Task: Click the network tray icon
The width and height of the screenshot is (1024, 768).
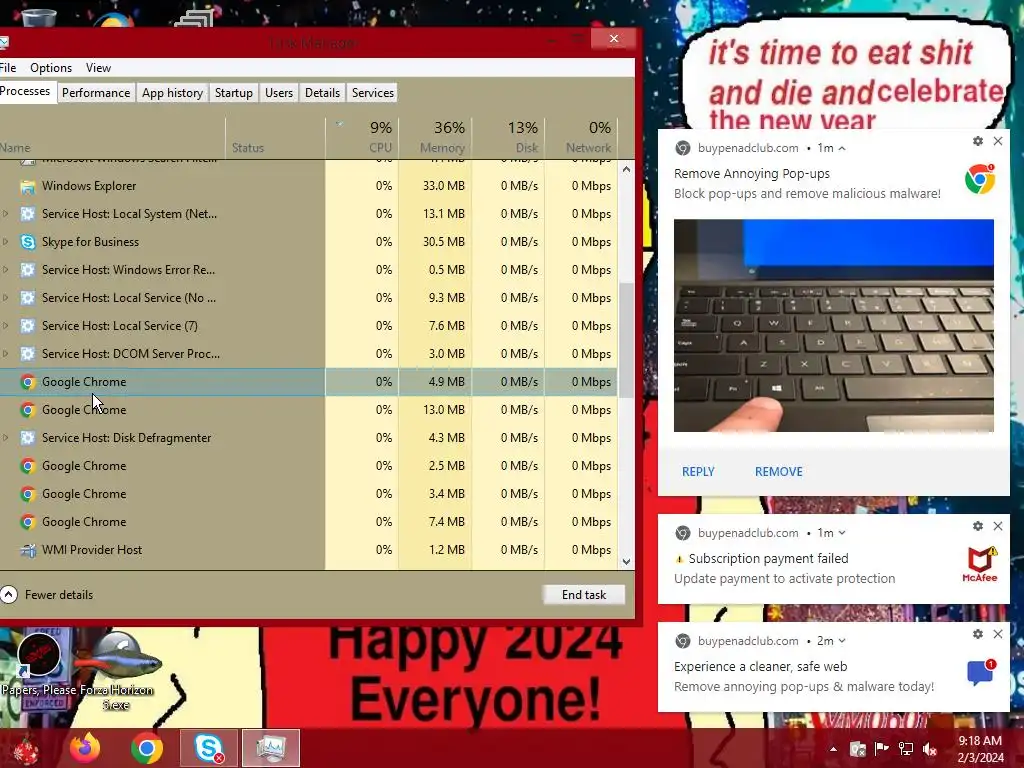Action: pyautogui.click(x=906, y=749)
